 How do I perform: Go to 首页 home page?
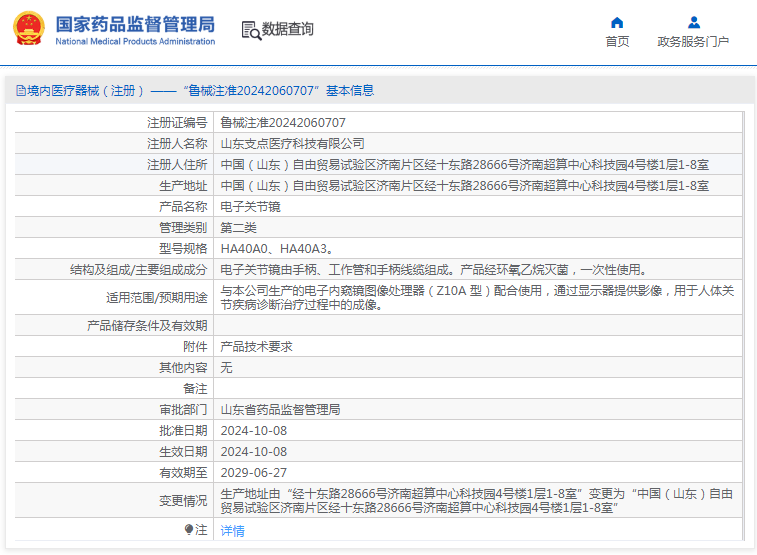pos(617,42)
